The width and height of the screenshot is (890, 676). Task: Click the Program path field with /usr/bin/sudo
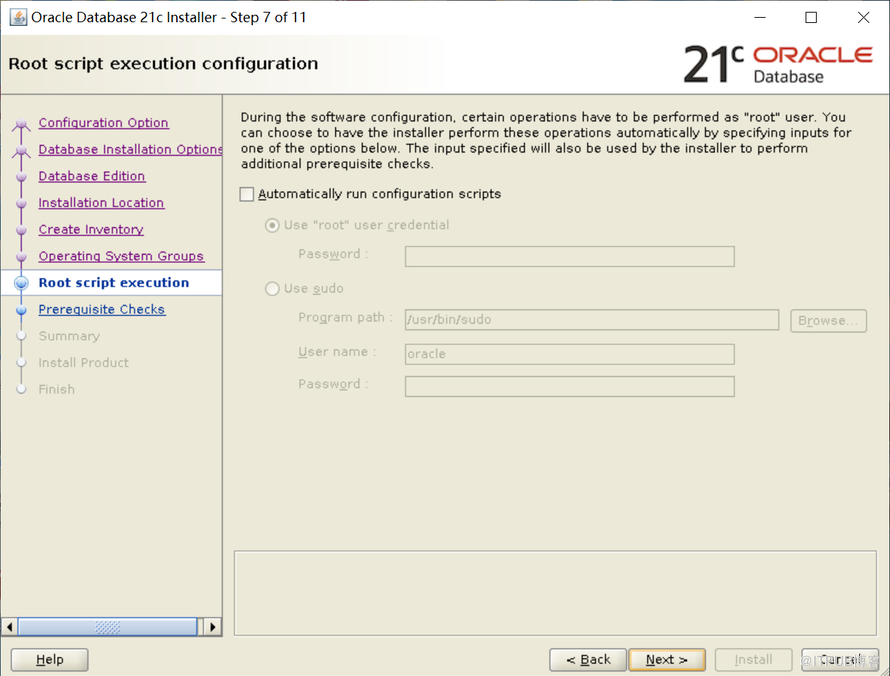[591, 320]
